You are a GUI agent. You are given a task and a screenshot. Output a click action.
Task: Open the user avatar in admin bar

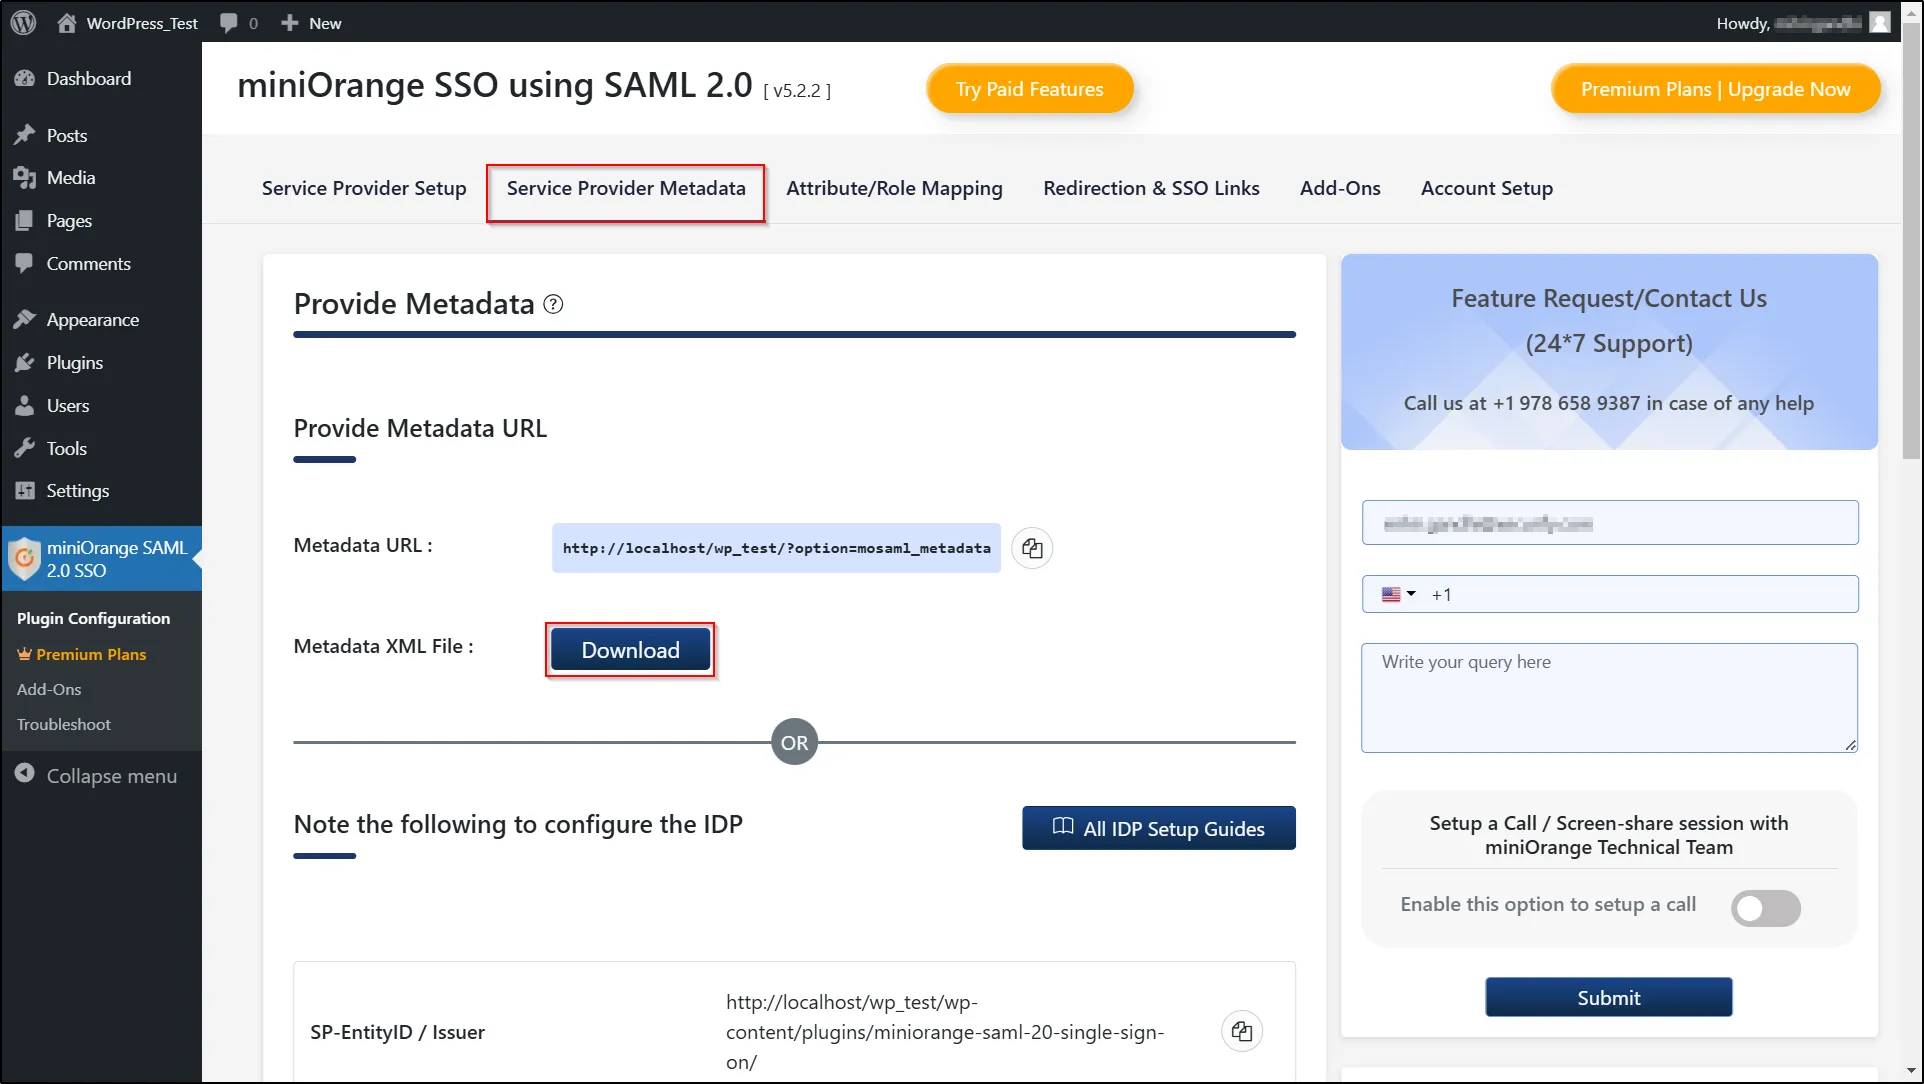(x=1880, y=22)
